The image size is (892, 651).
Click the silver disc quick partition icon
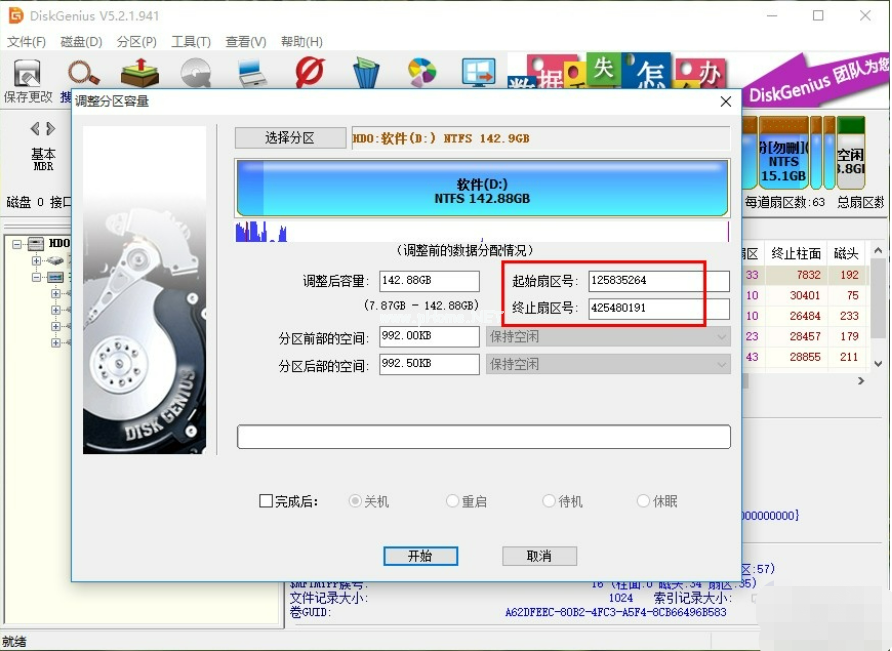196,73
